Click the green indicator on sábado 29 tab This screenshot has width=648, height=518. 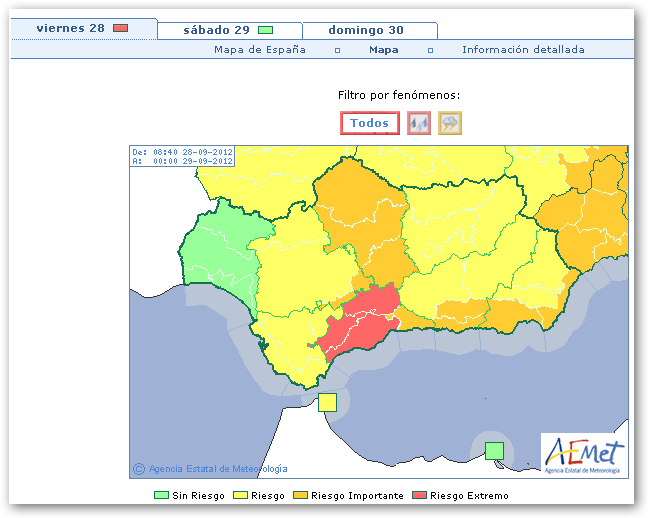pos(265,30)
